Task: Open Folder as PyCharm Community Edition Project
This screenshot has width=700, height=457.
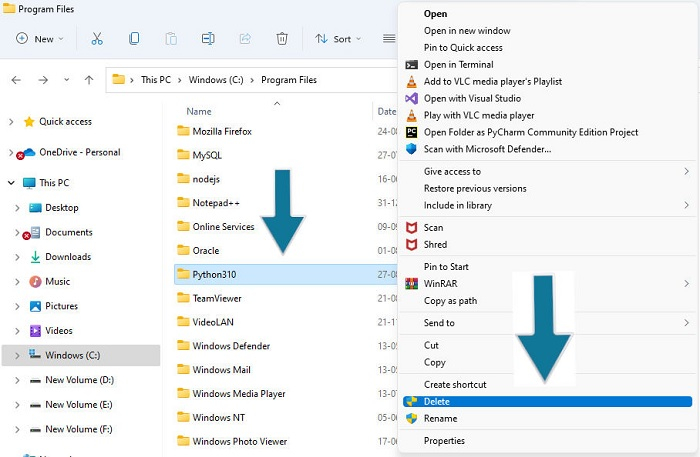Action: [x=530, y=132]
